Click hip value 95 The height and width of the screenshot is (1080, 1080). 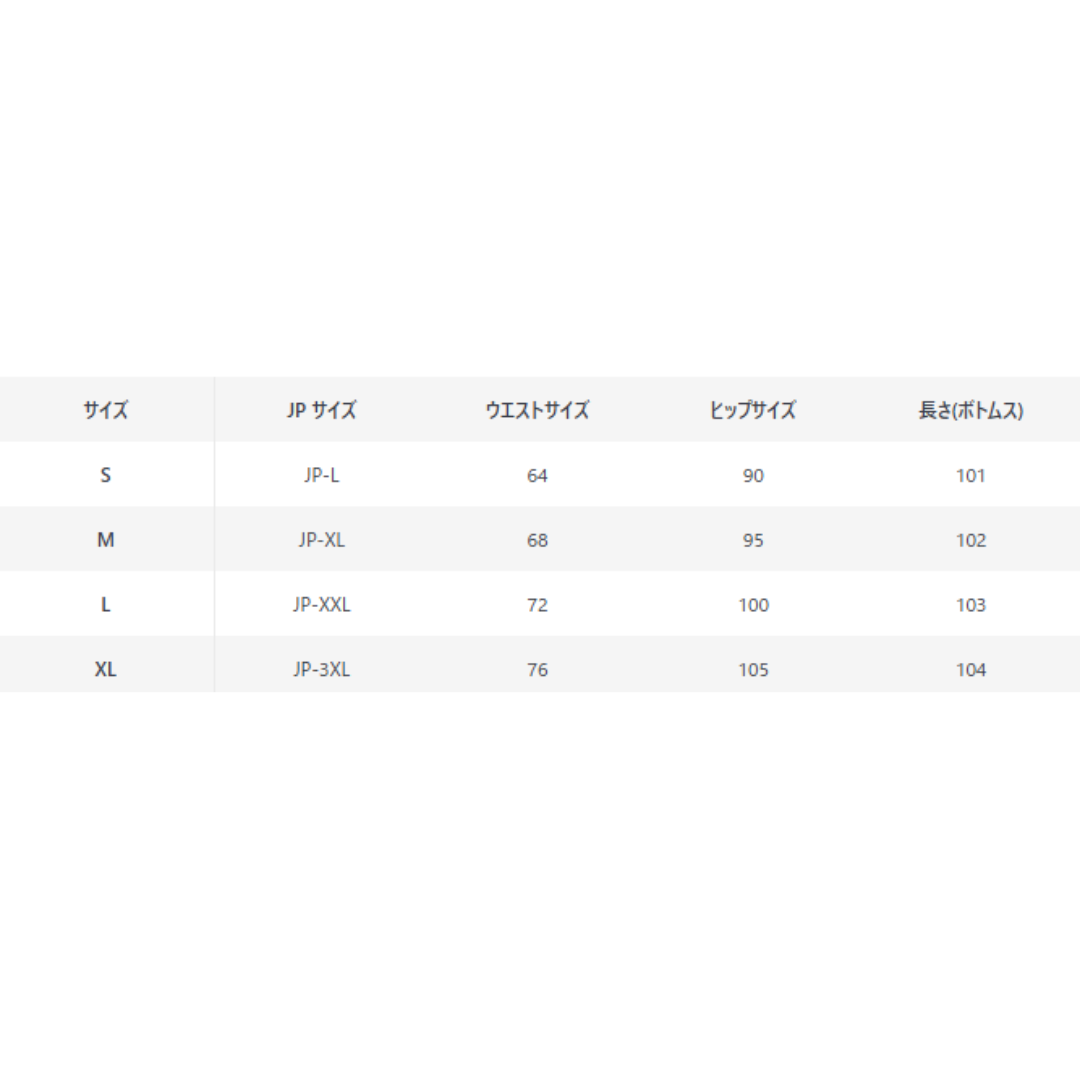click(753, 541)
